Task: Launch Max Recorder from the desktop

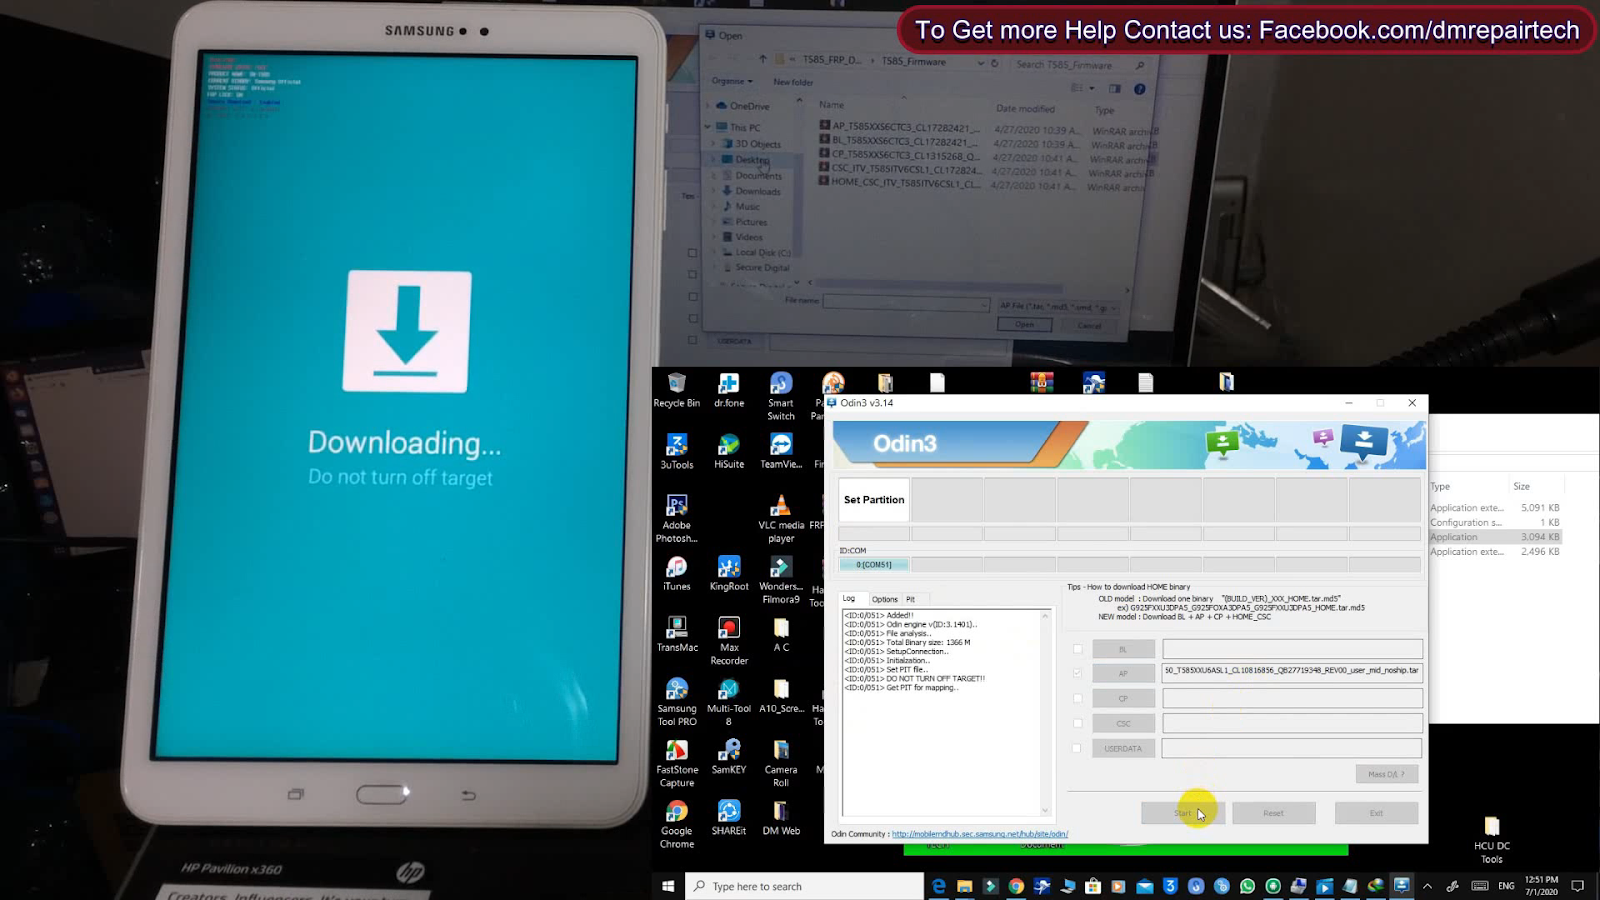Action: pos(729,641)
